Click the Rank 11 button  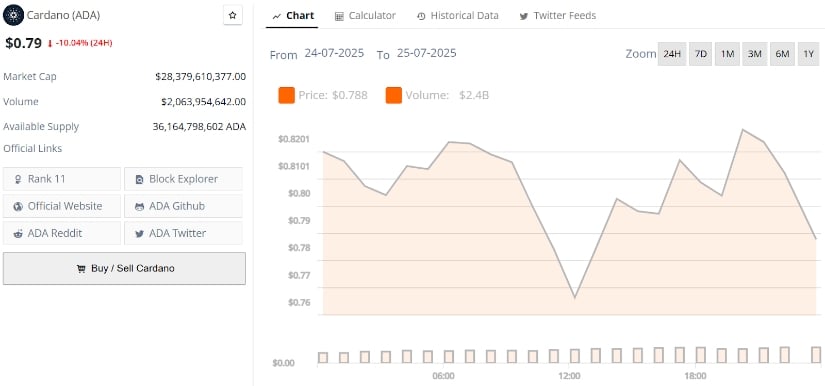coord(62,179)
